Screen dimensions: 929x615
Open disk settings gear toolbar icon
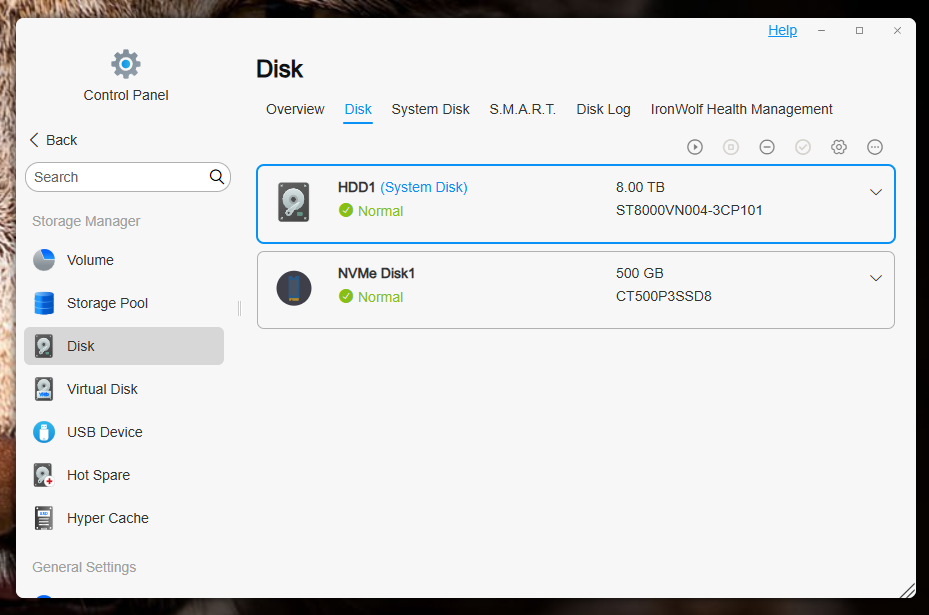[x=839, y=147]
